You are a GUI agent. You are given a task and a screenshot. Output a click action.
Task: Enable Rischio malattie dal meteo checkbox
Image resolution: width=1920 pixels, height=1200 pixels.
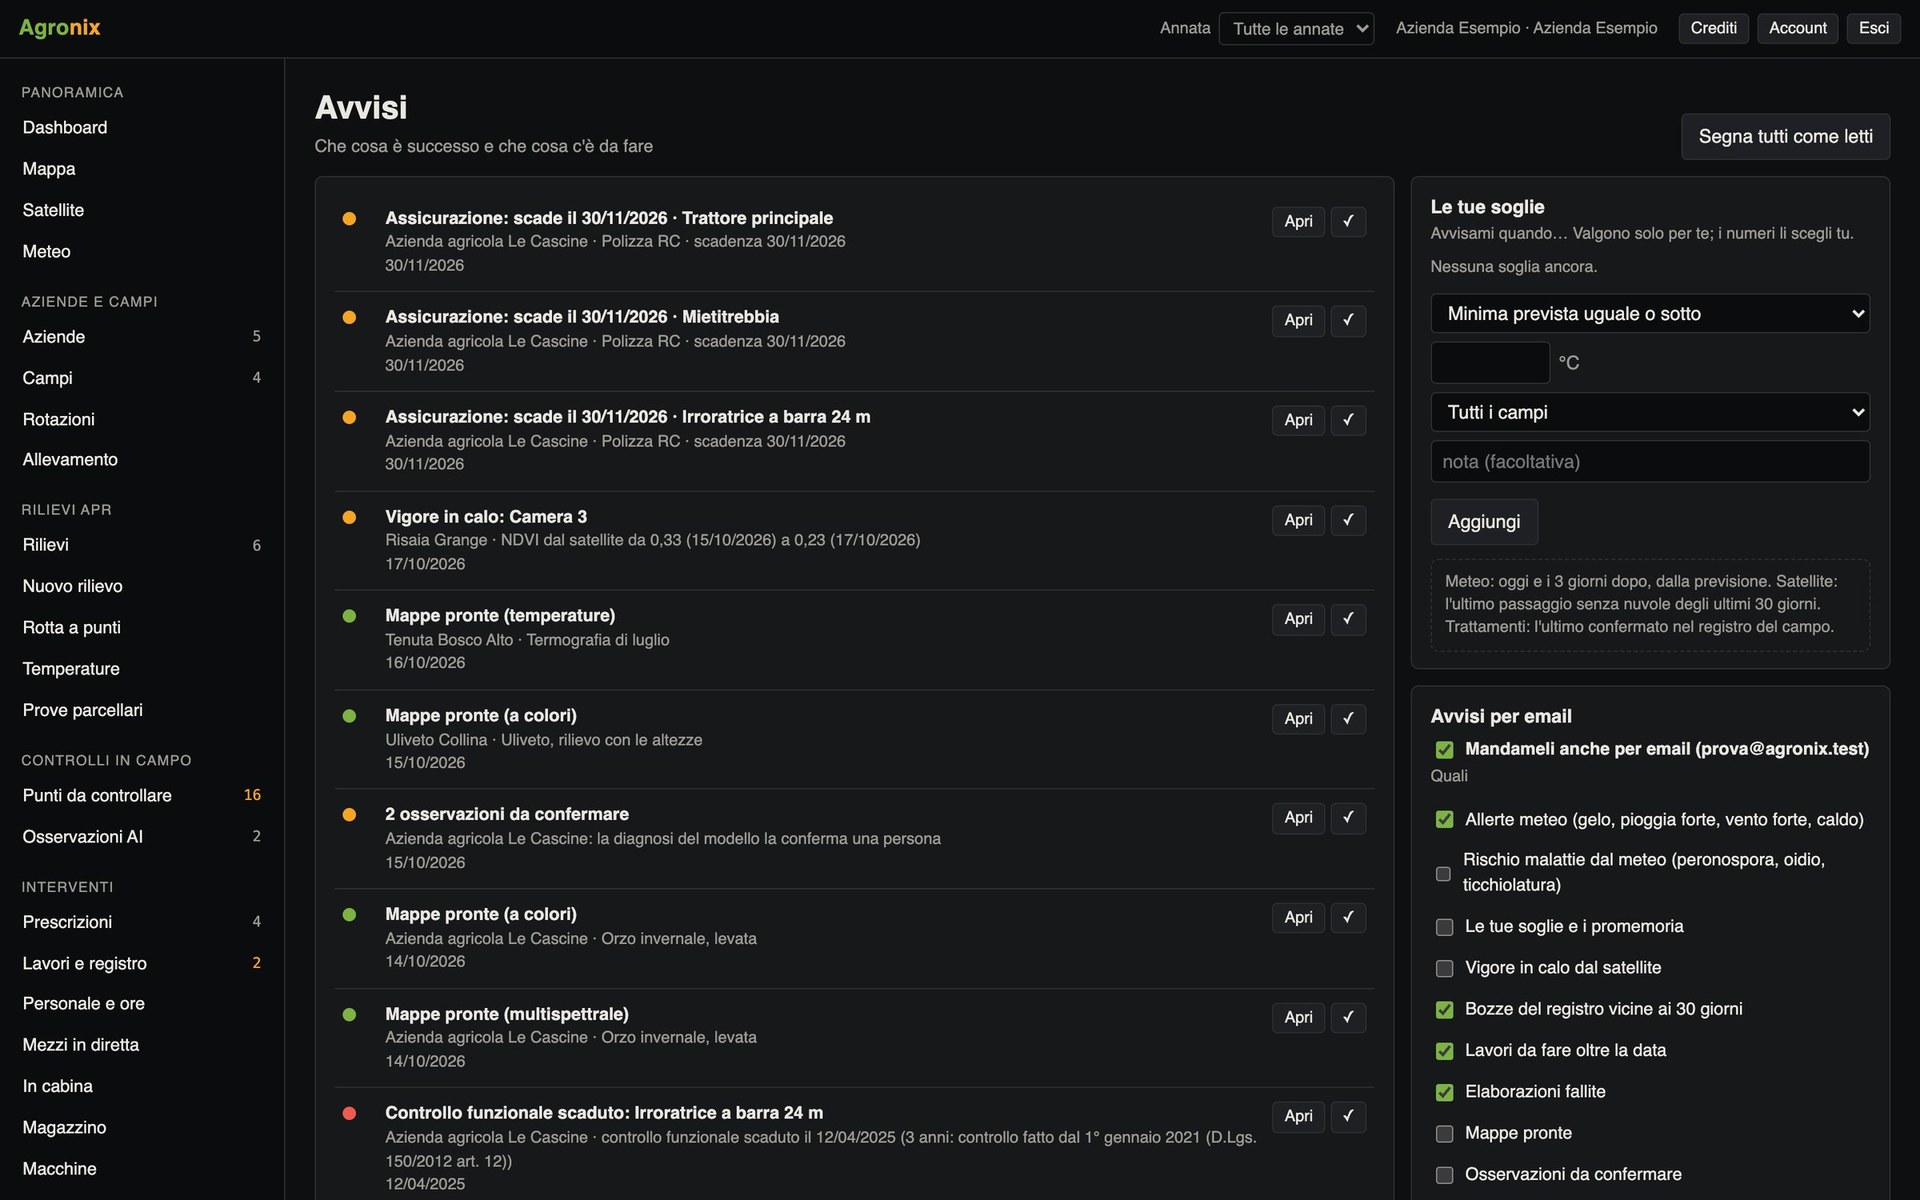pos(1443,873)
